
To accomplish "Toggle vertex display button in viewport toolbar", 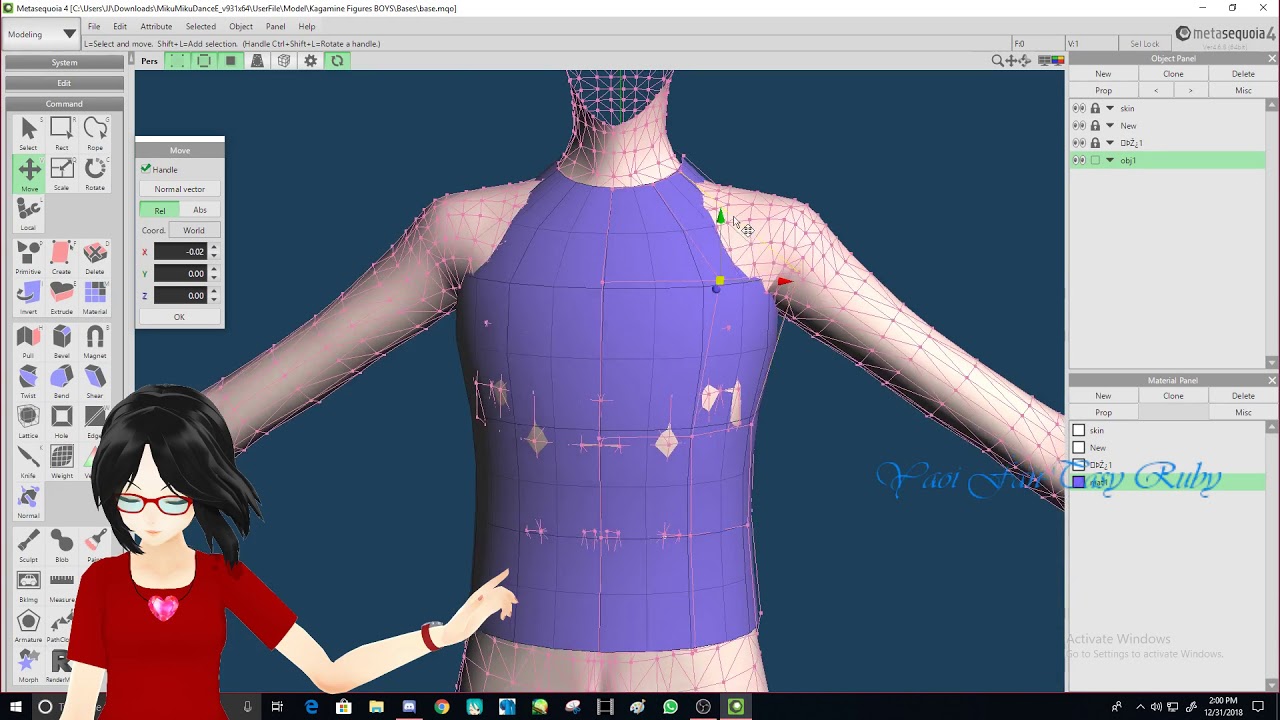I will 177,61.
